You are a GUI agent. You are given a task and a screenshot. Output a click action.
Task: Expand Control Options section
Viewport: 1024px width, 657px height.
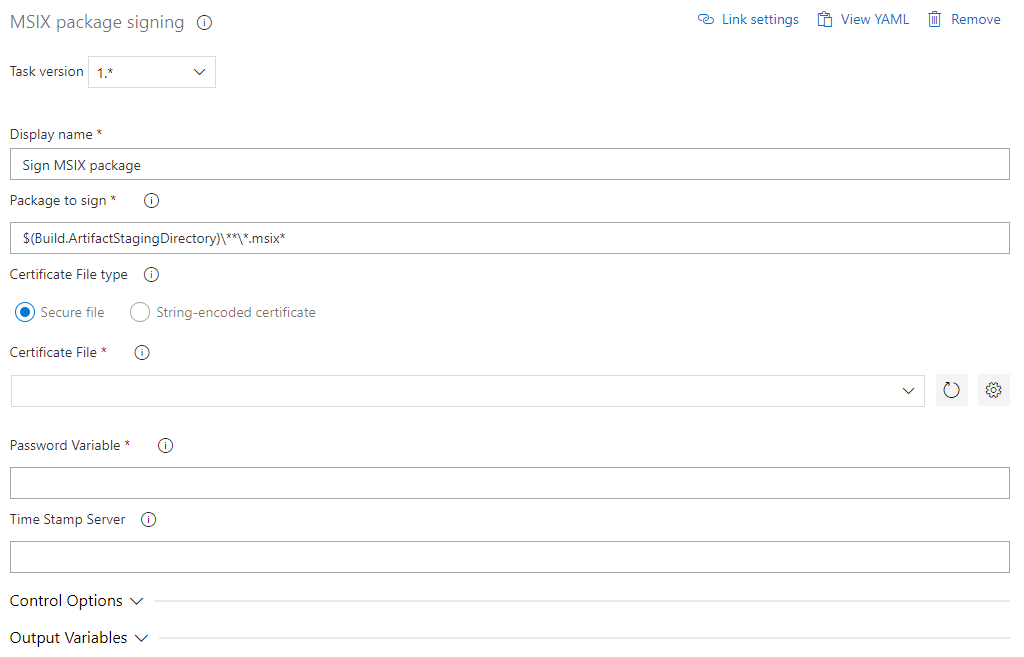click(76, 601)
